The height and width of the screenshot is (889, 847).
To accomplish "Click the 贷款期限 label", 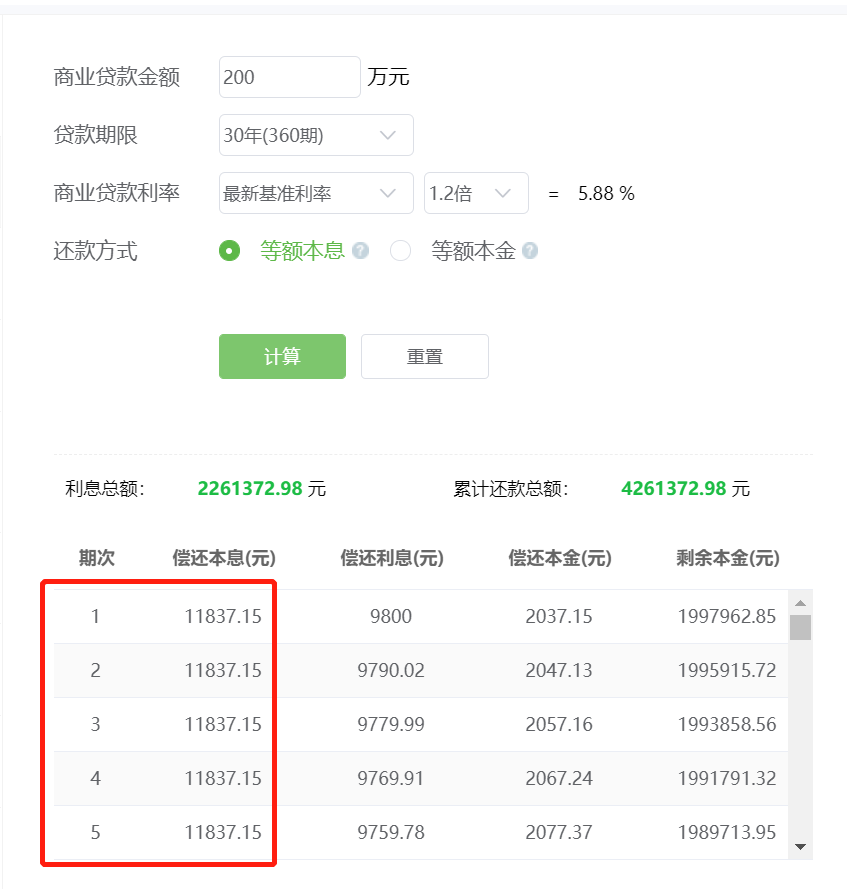I will point(96,135).
